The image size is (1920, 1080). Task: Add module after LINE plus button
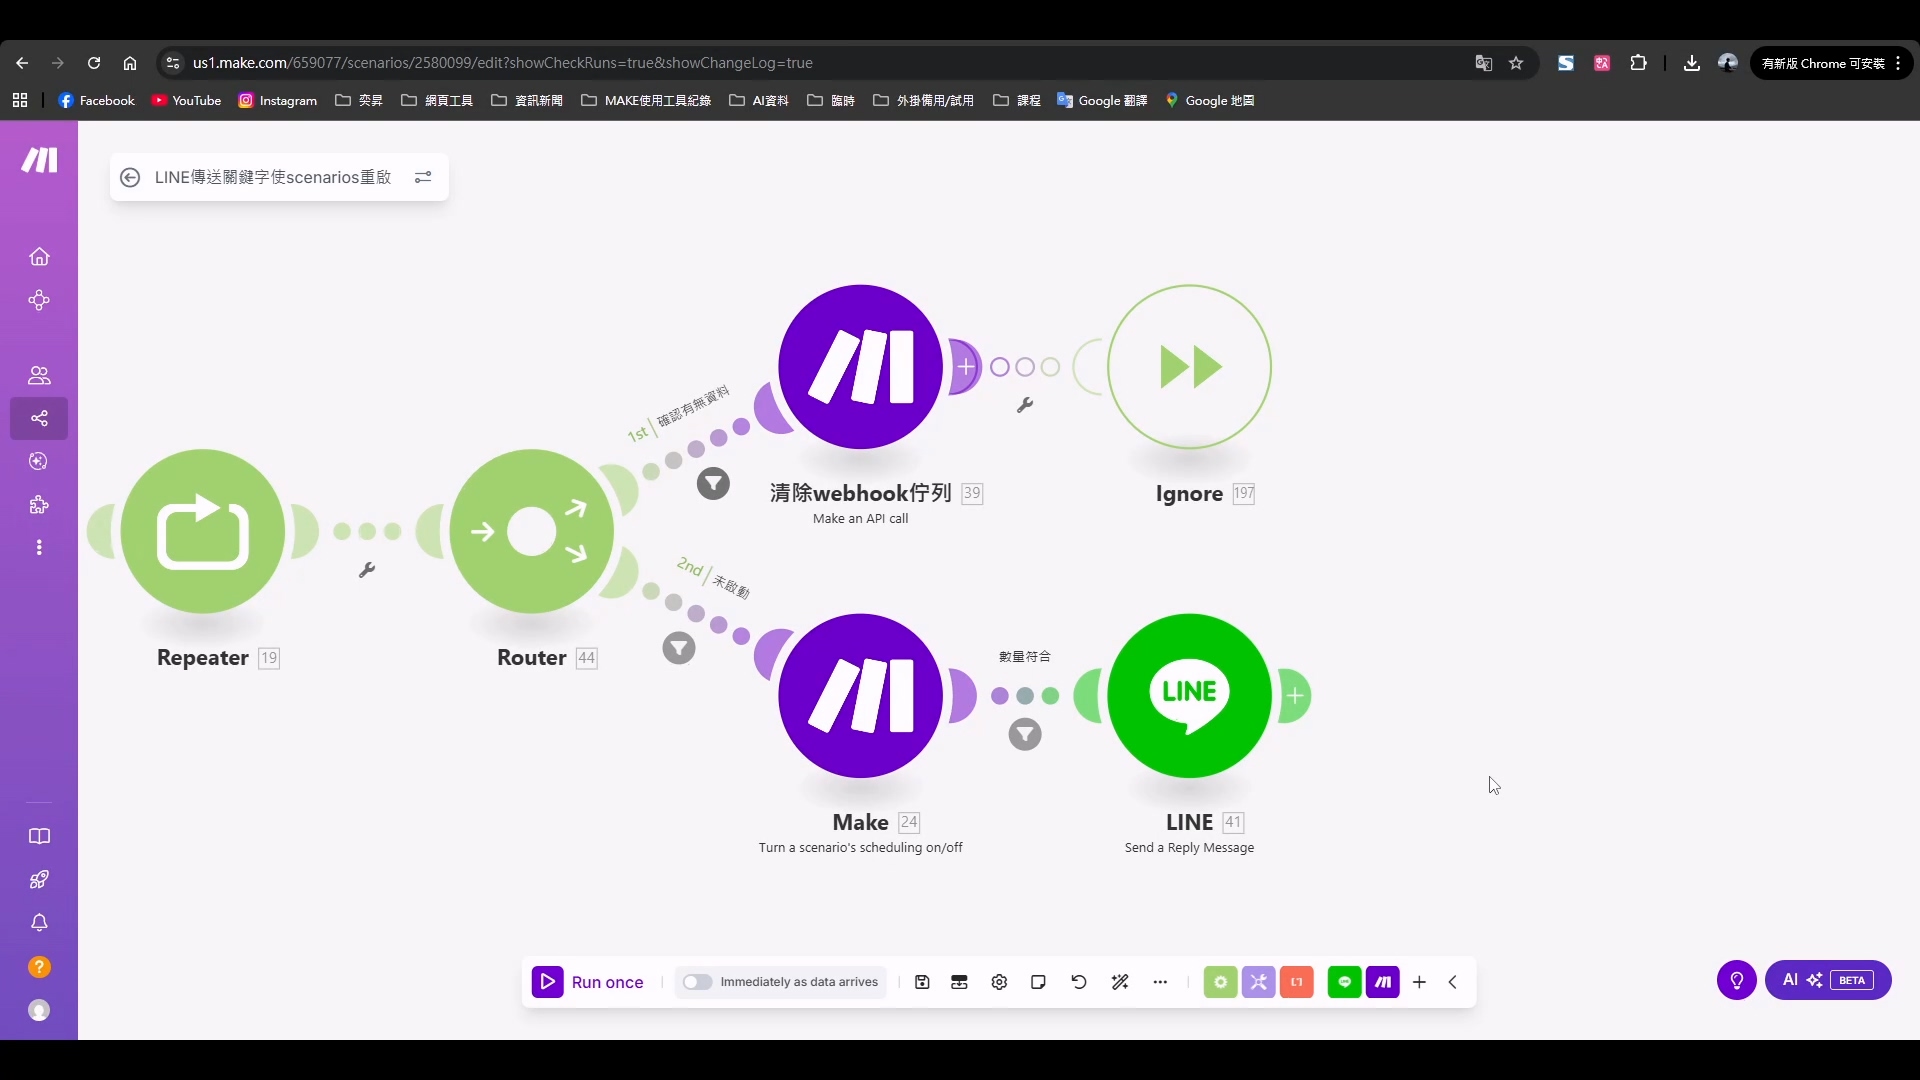pos(1295,695)
